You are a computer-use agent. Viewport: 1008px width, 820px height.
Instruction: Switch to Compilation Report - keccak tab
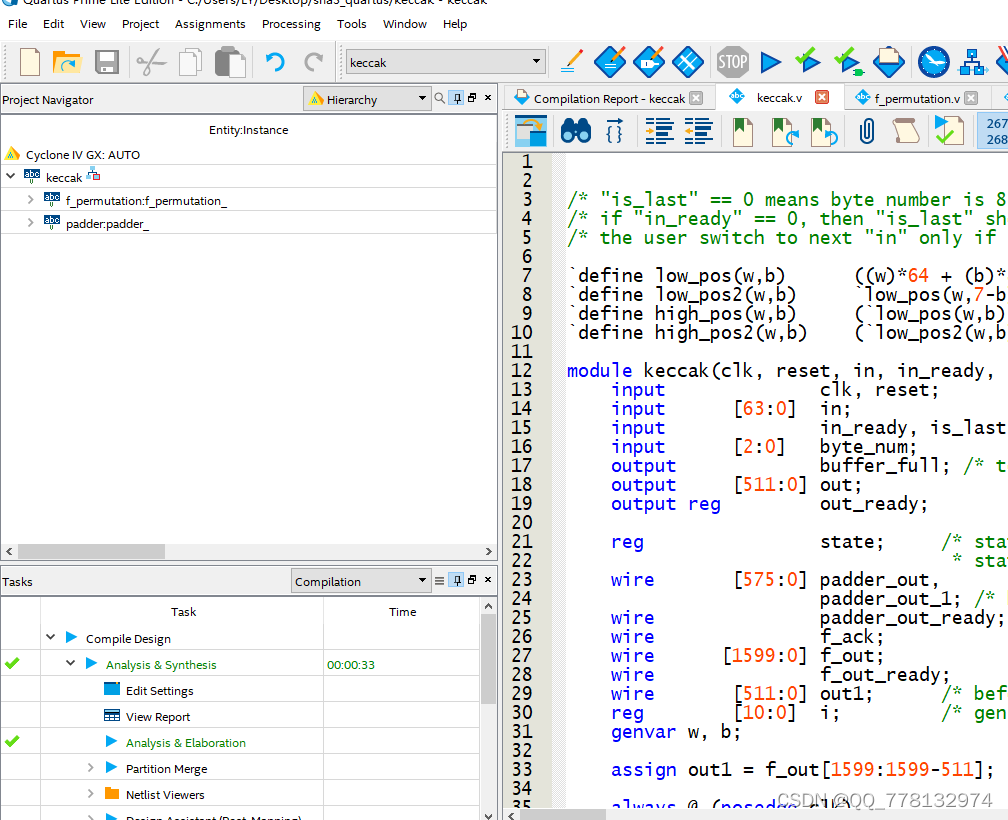609,98
